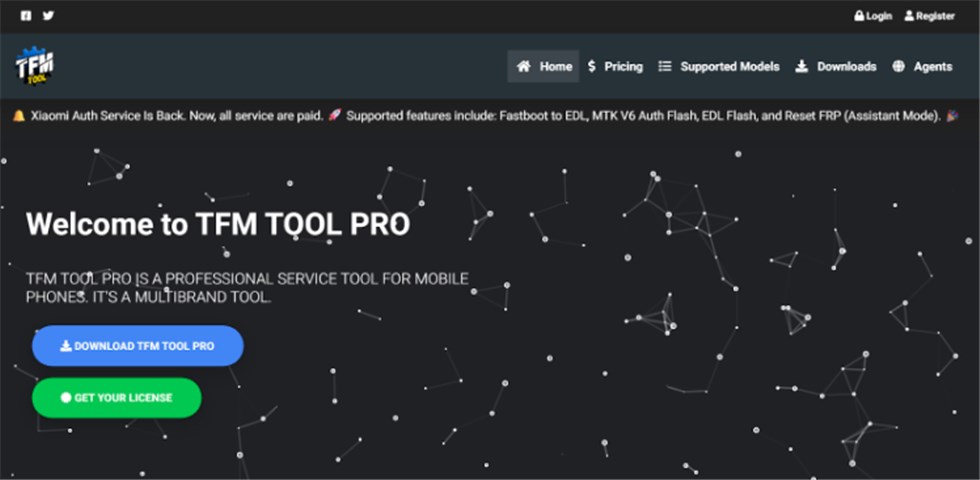Image resolution: width=980 pixels, height=480 pixels.
Task: Open the Facebook social icon
Action: coord(26,16)
